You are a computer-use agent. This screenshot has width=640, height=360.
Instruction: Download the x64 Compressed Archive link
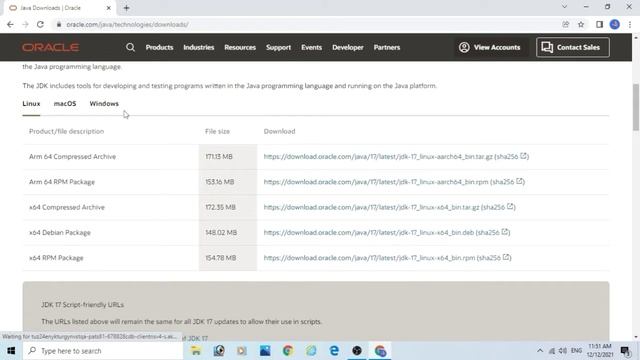pos(371,207)
